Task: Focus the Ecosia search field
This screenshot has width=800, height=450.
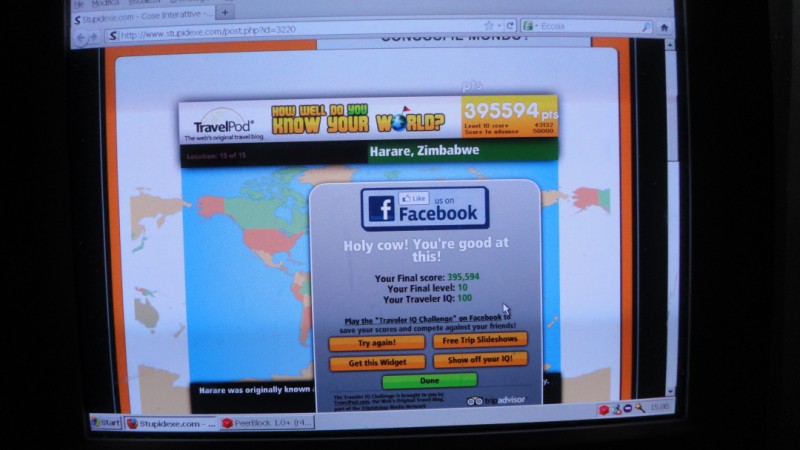Action: (587, 26)
